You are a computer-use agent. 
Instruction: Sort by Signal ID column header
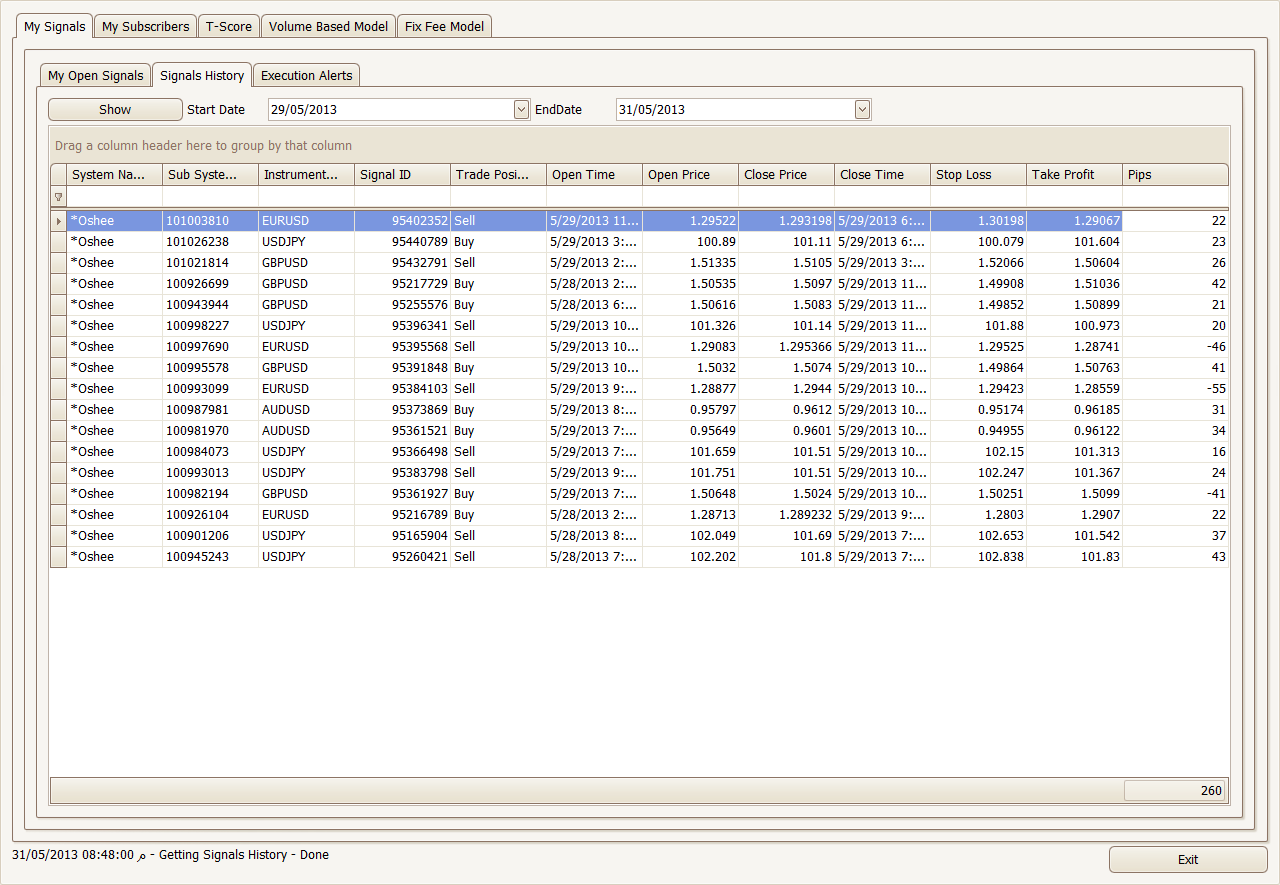(x=402, y=175)
